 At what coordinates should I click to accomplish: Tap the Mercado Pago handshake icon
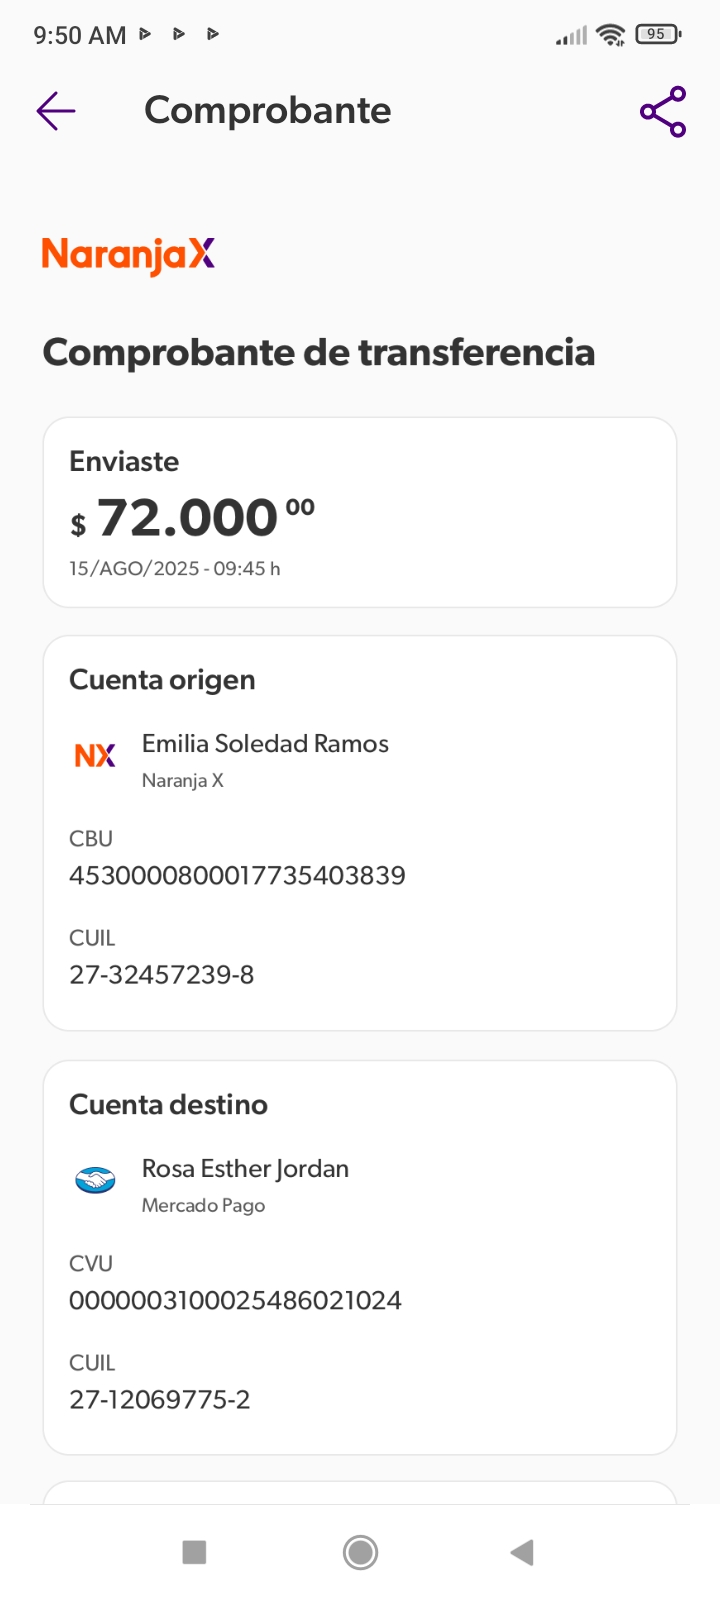pos(95,1181)
